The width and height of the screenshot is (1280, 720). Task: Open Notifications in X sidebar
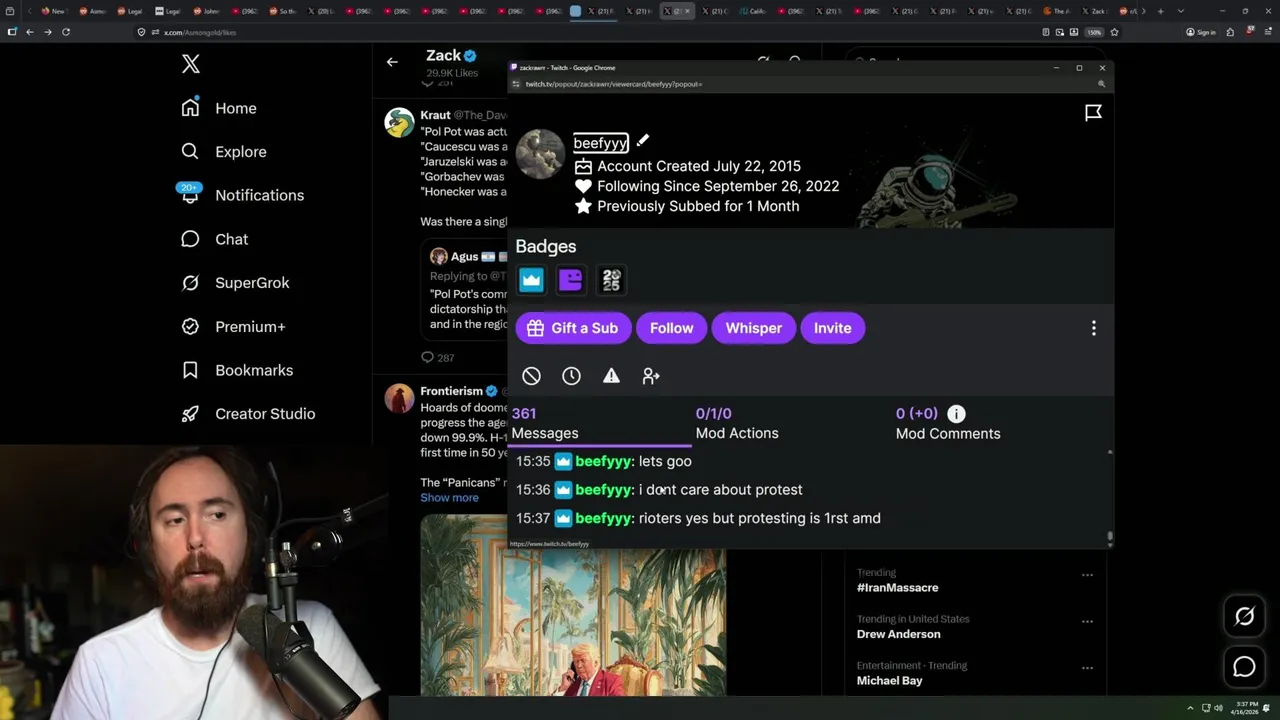click(x=242, y=195)
